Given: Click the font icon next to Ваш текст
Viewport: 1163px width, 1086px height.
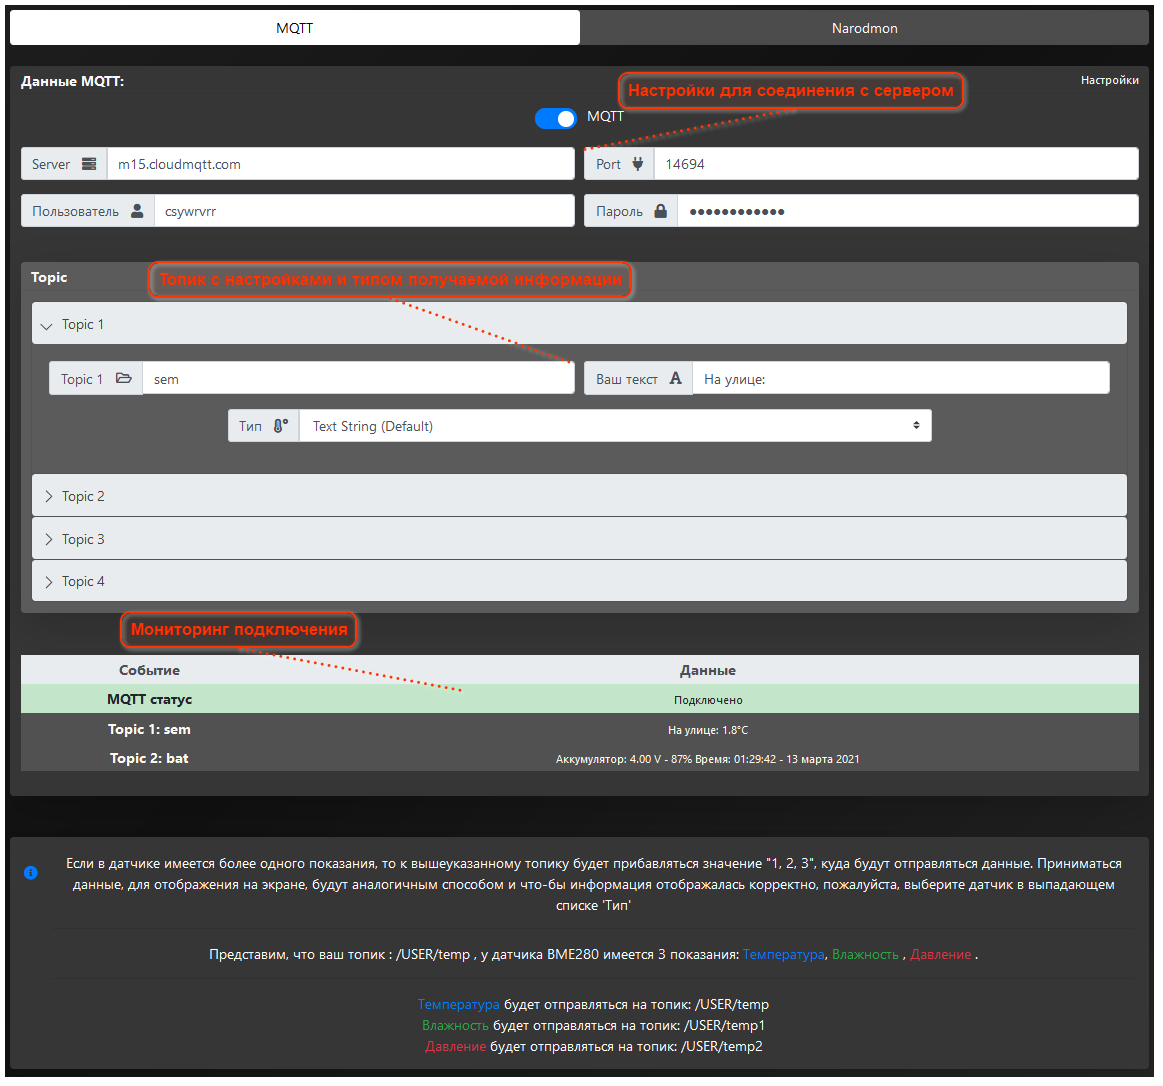Looking at the screenshot, I should tap(676, 379).
